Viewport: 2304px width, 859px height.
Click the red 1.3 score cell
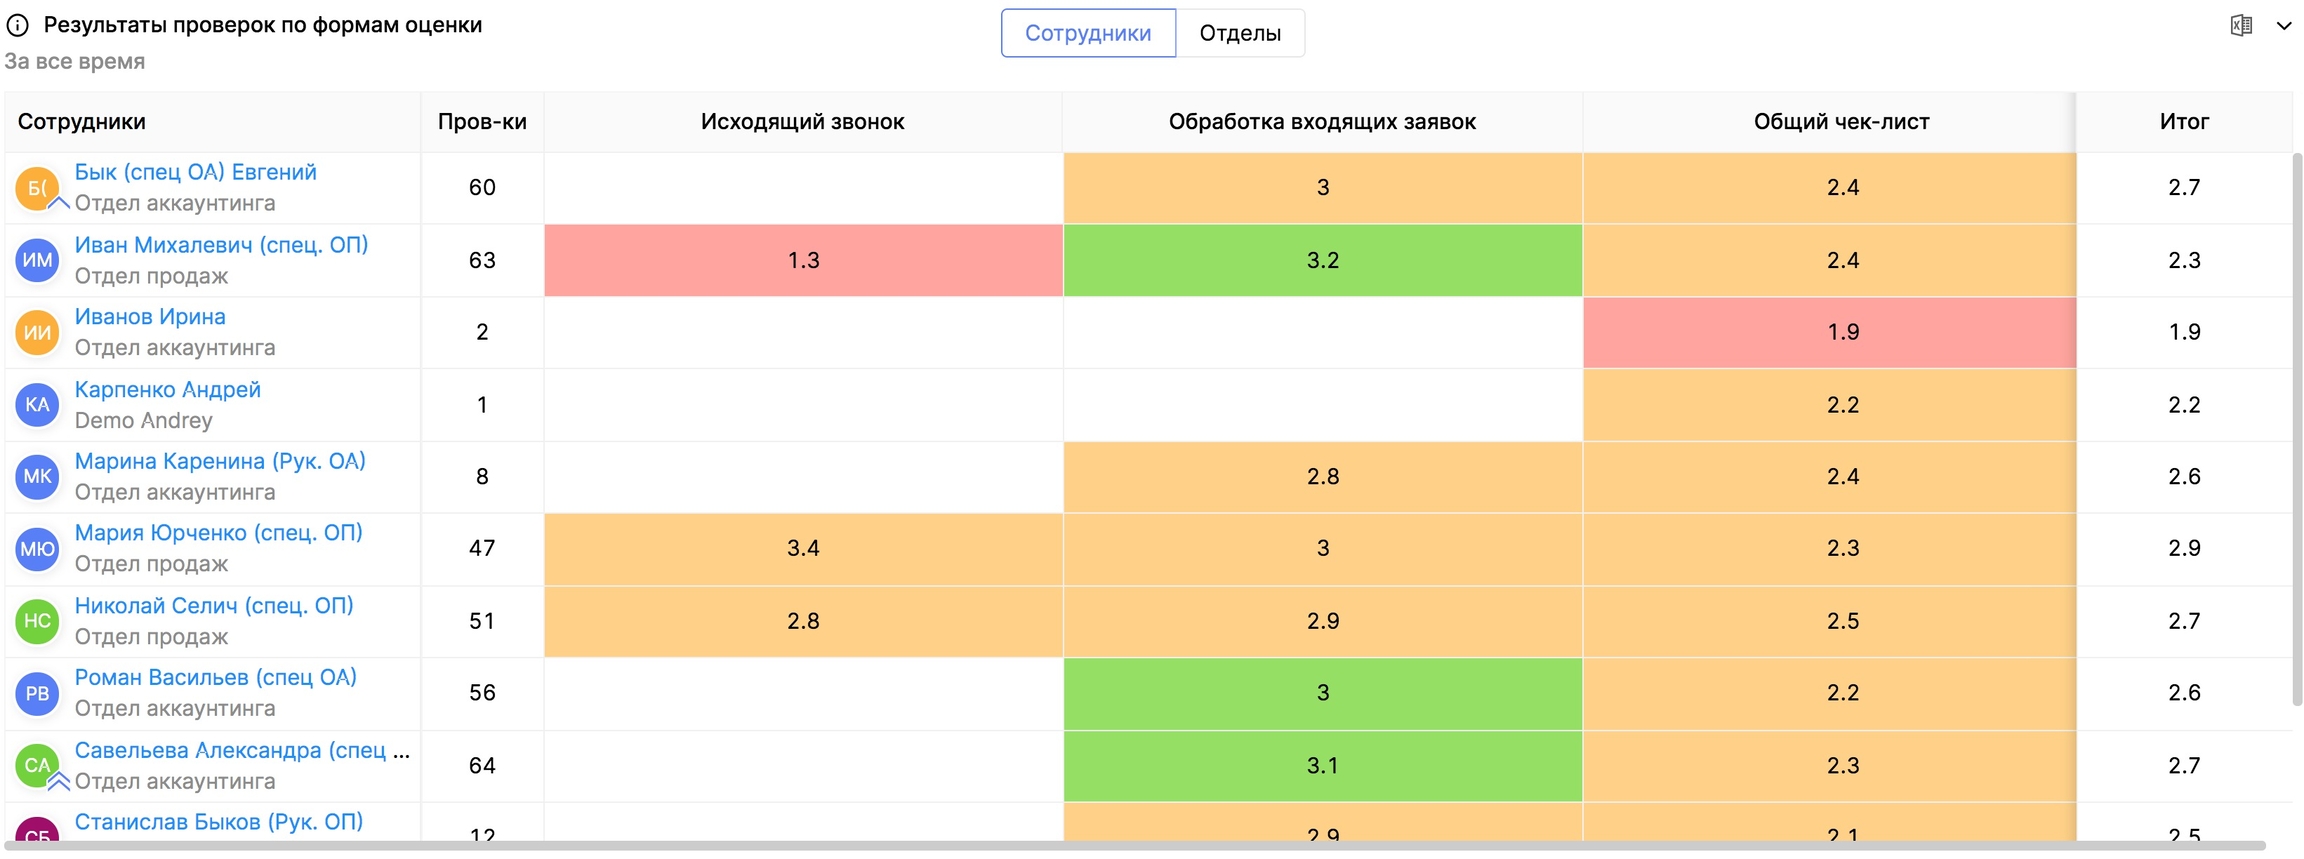803,260
